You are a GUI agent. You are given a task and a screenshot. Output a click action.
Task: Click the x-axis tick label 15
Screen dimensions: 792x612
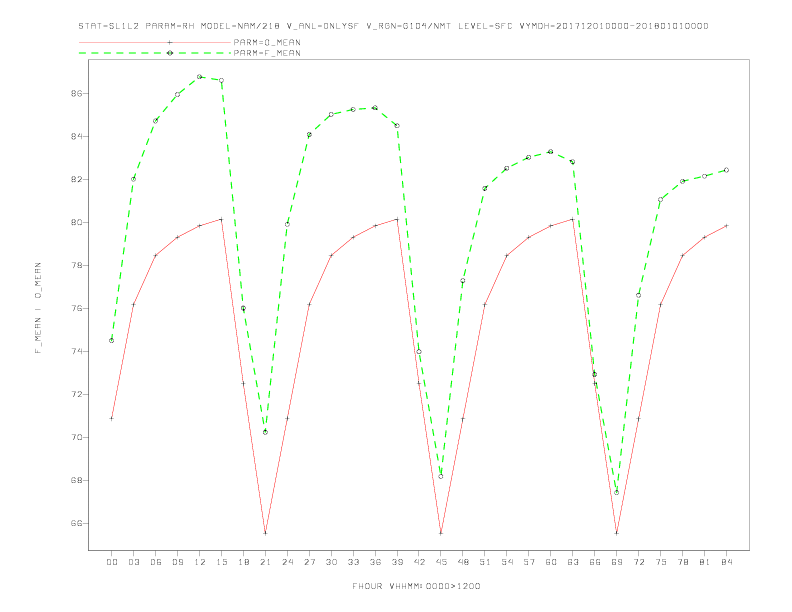(x=221, y=562)
